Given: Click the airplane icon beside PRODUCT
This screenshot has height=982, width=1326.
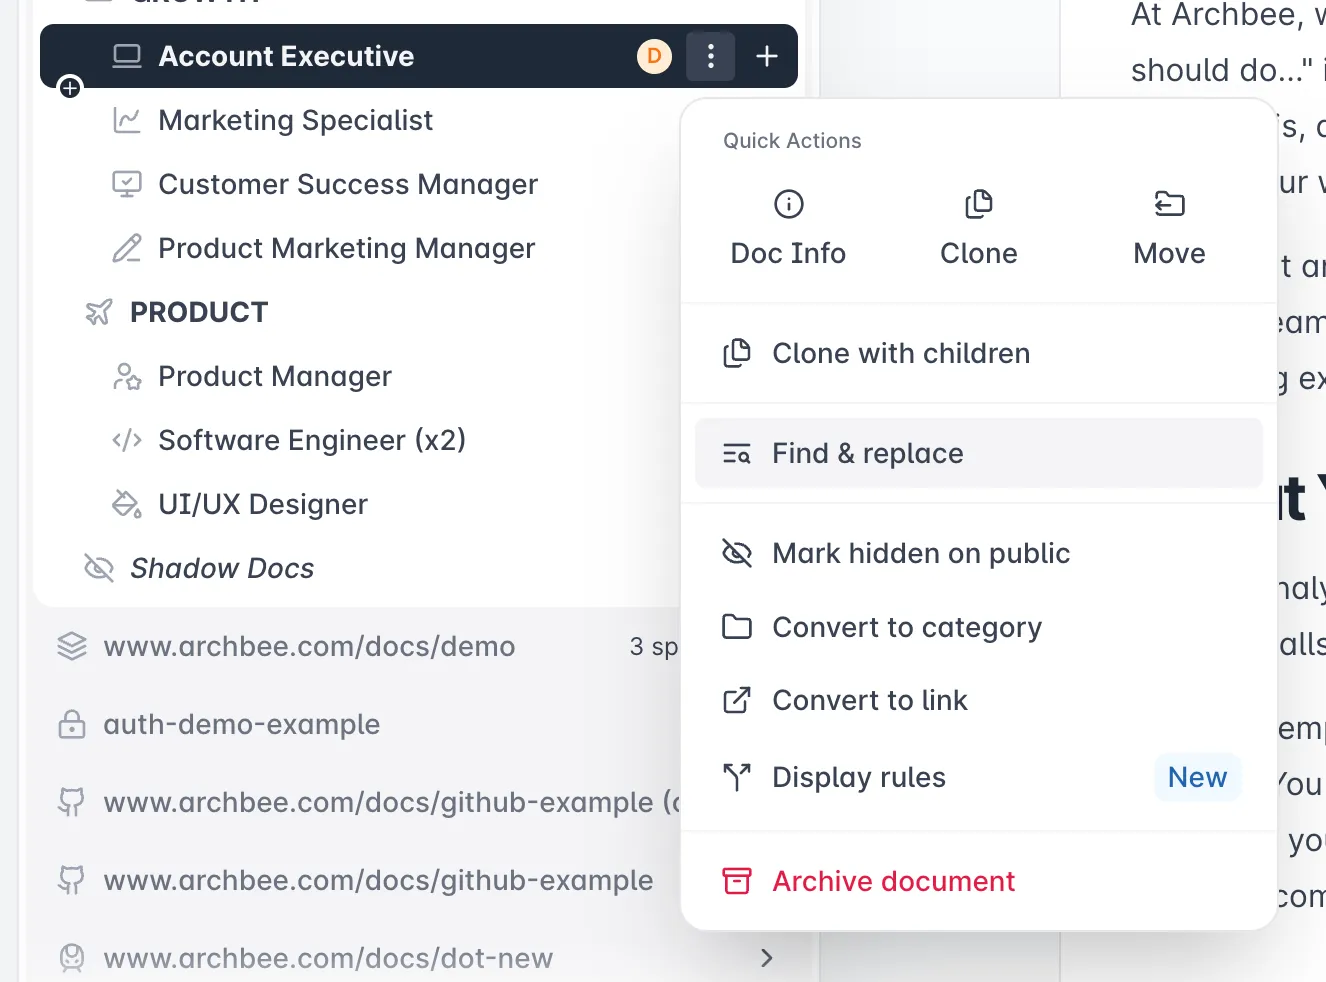Looking at the screenshot, I should 99,312.
